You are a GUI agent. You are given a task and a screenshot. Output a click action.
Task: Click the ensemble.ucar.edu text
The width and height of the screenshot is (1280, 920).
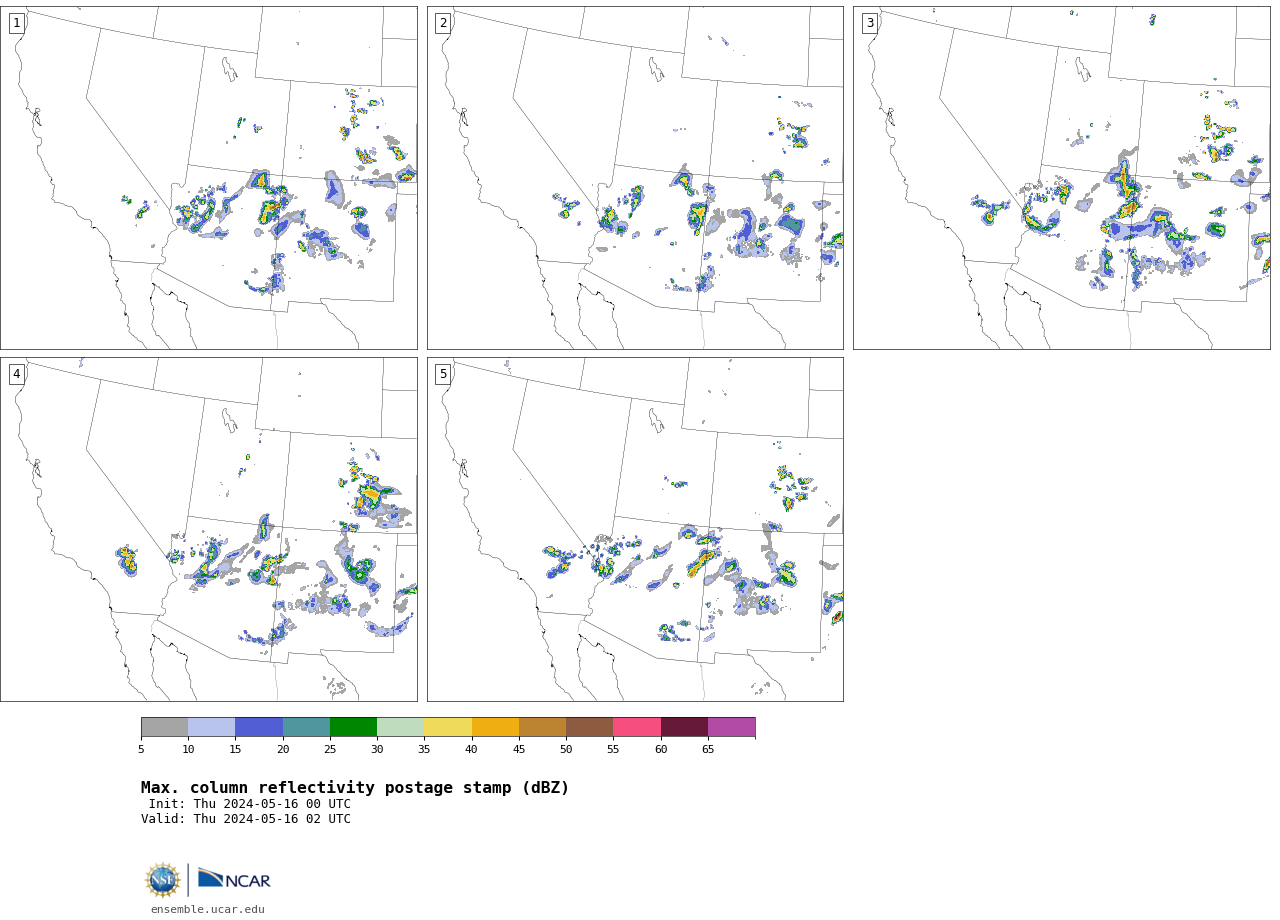click(x=208, y=910)
